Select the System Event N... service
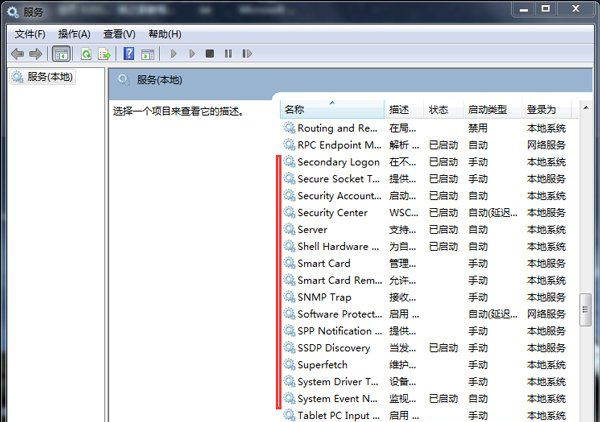 [426, 398]
